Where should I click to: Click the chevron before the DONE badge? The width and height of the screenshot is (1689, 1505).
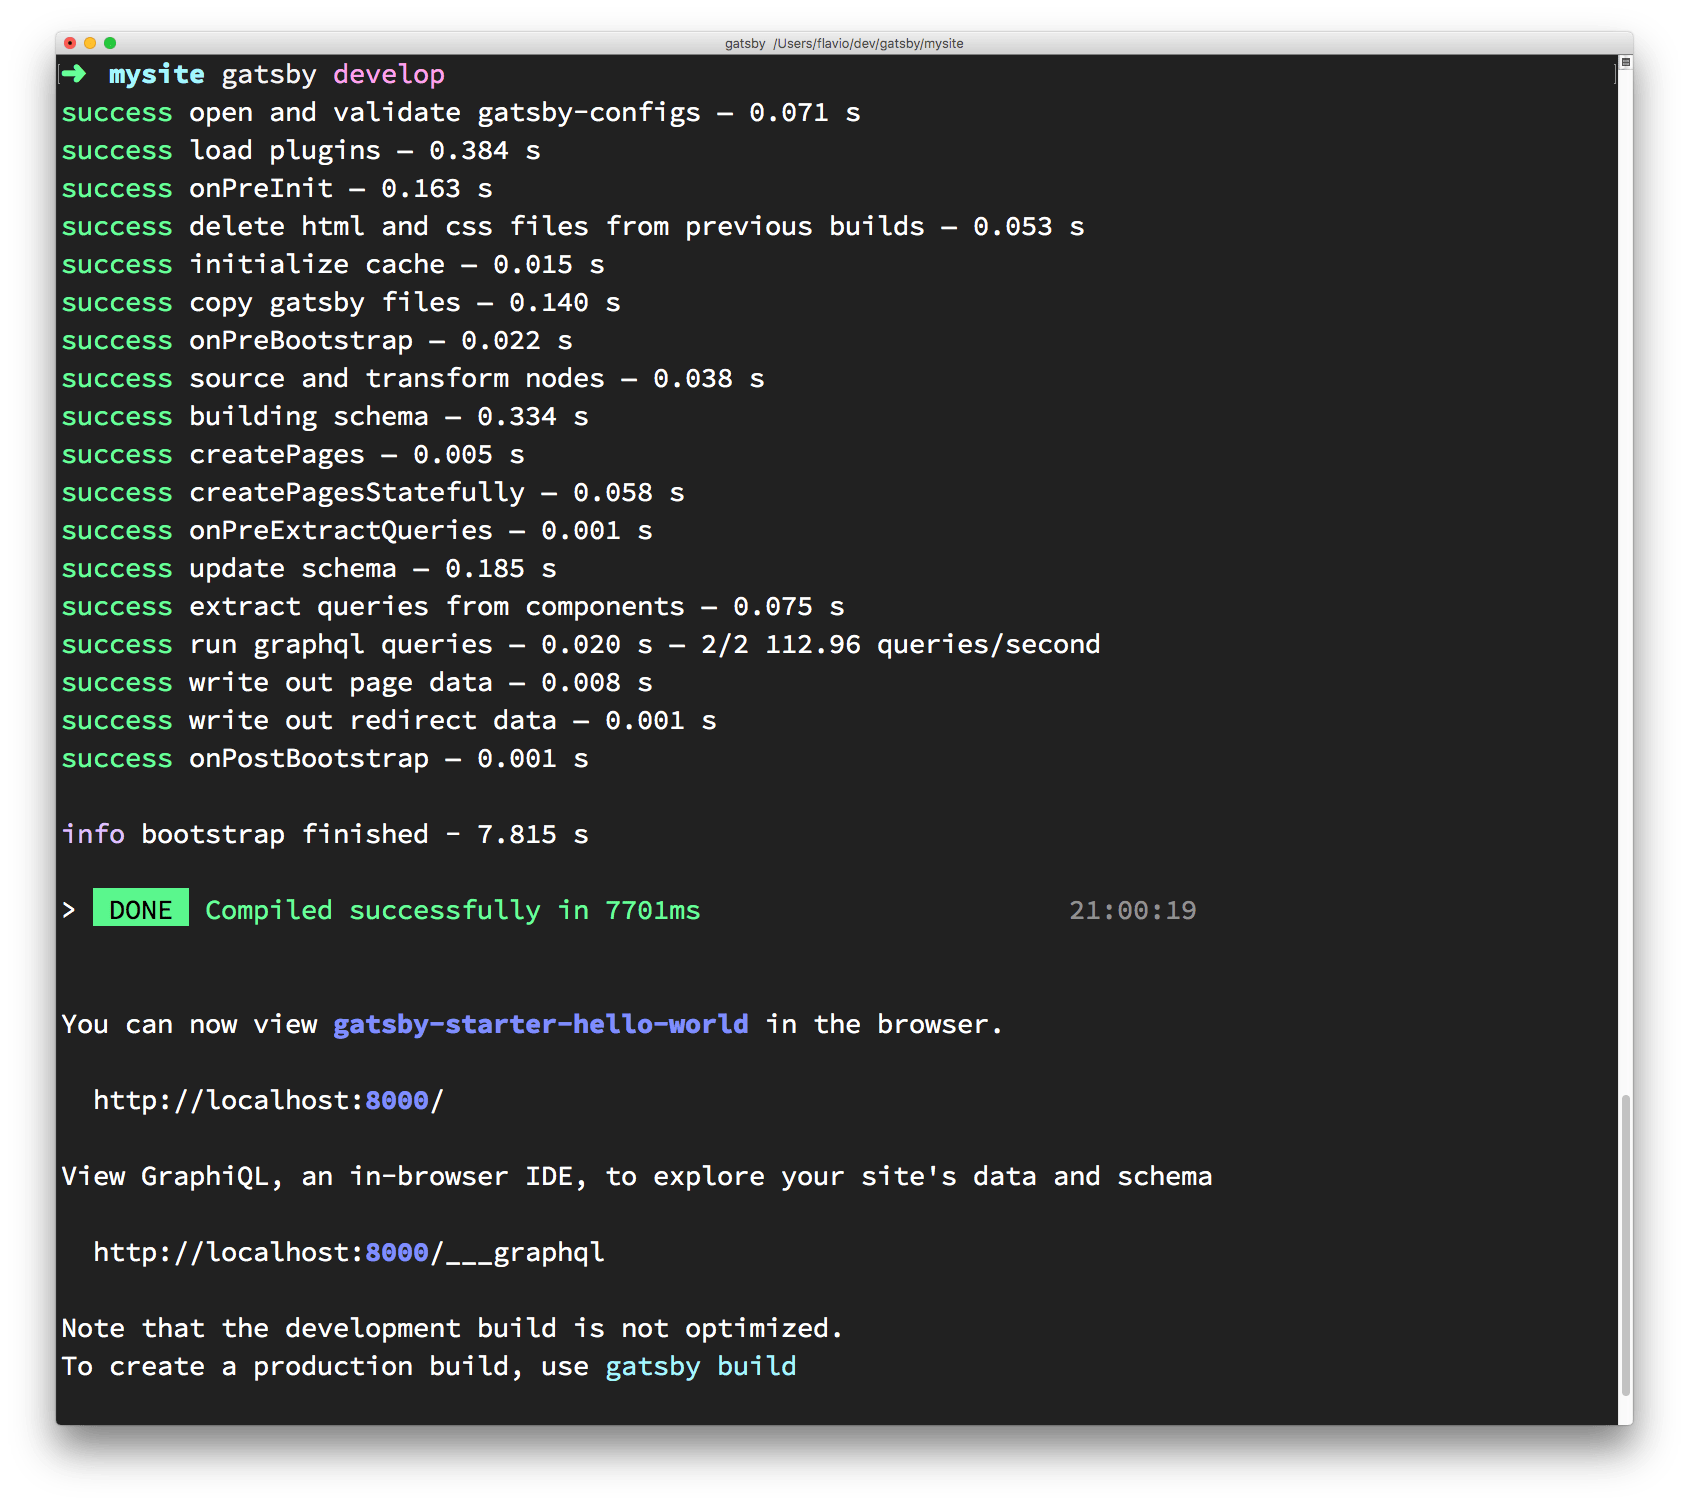pyautogui.click(x=69, y=910)
